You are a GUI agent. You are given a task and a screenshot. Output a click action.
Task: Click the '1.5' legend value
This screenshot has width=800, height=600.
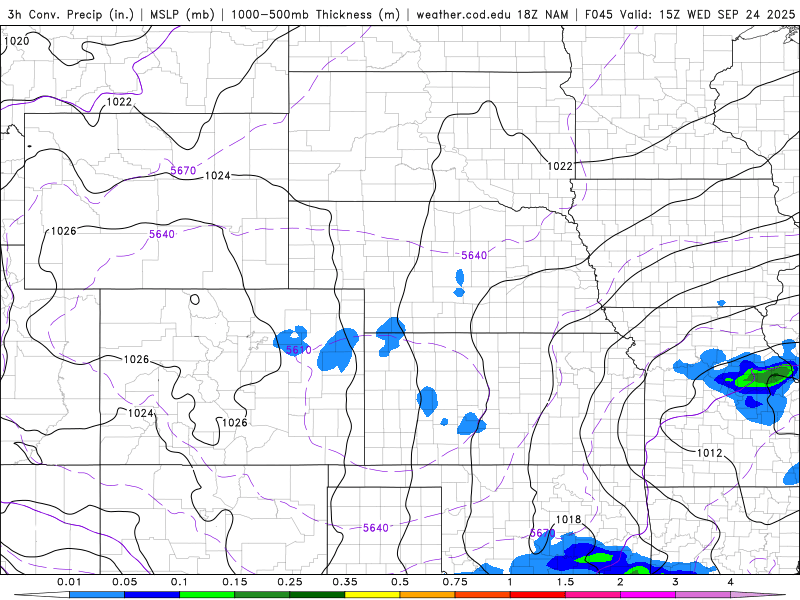point(565,582)
